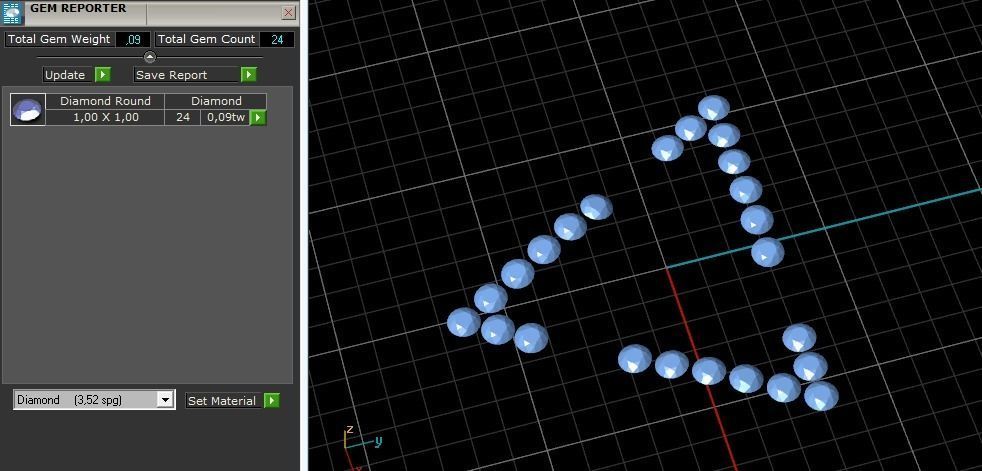The height and width of the screenshot is (471, 982).
Task: Click the 0,09tw weight cell
Action: point(225,117)
